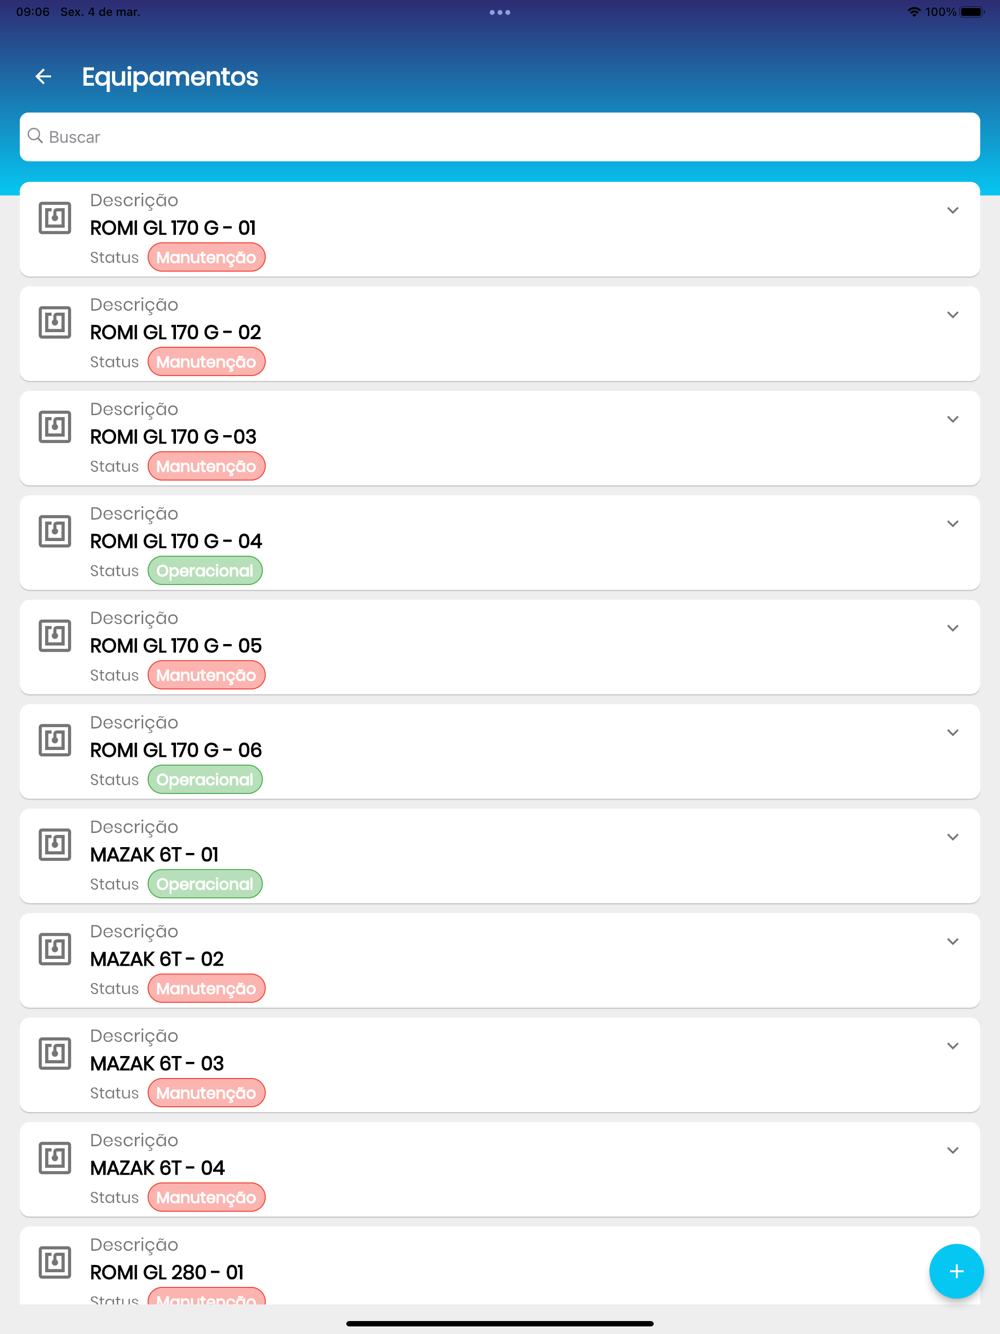
Task: Tap the tag icon beside MAZAK 6T - 03
Action: click(x=55, y=1053)
